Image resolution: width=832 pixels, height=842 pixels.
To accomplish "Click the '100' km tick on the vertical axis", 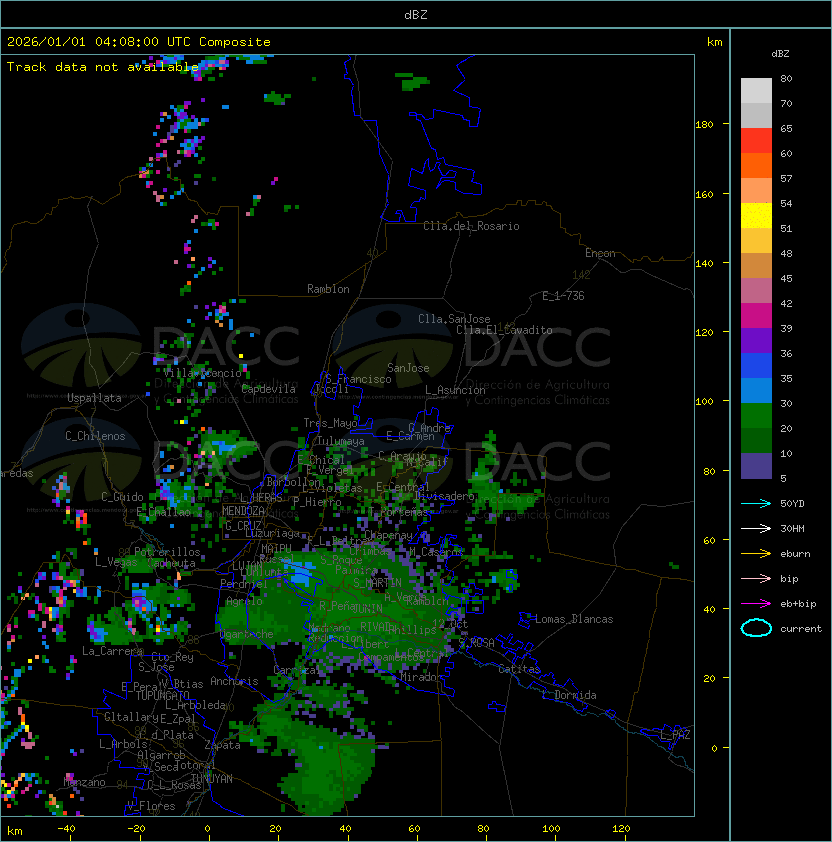I will 704,401.
